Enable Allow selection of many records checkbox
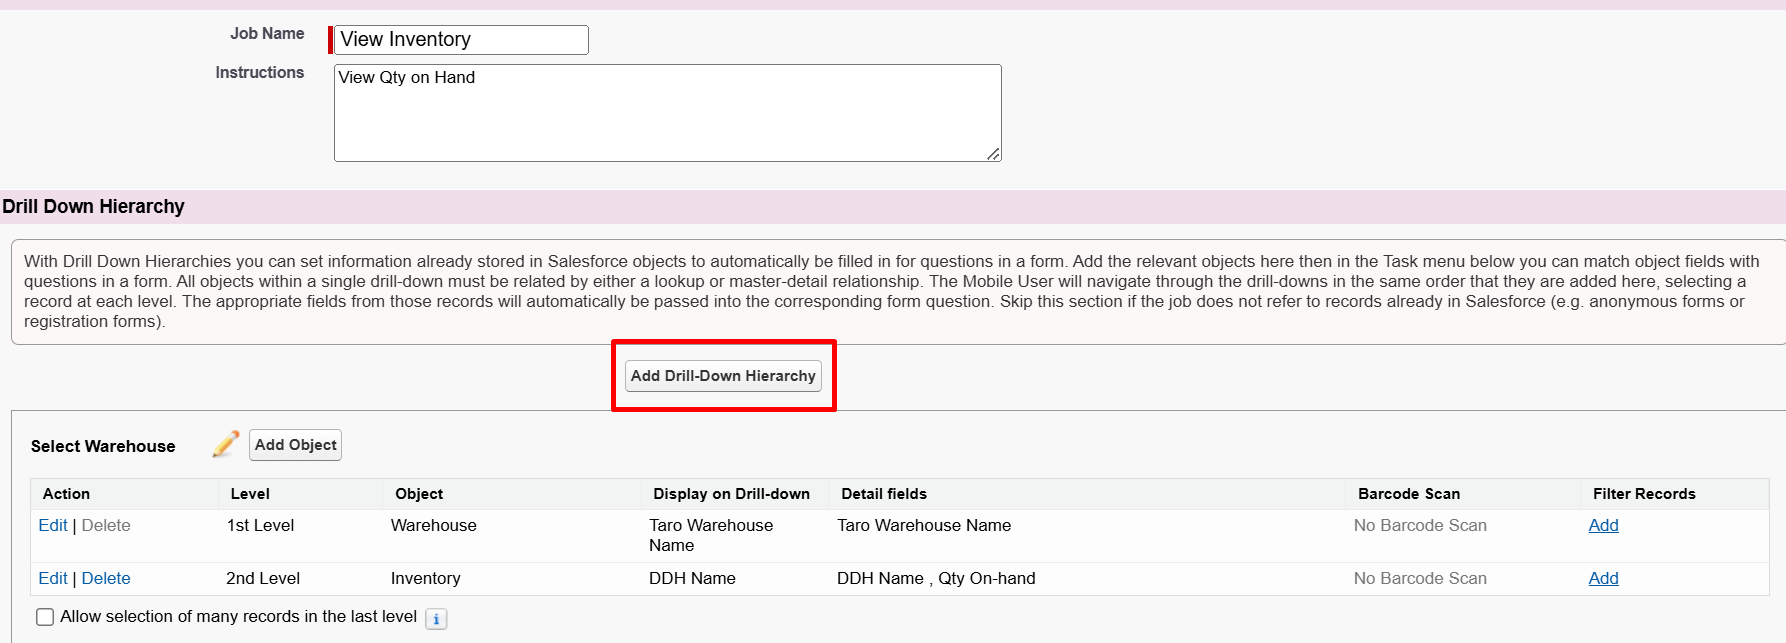 pyautogui.click(x=45, y=617)
